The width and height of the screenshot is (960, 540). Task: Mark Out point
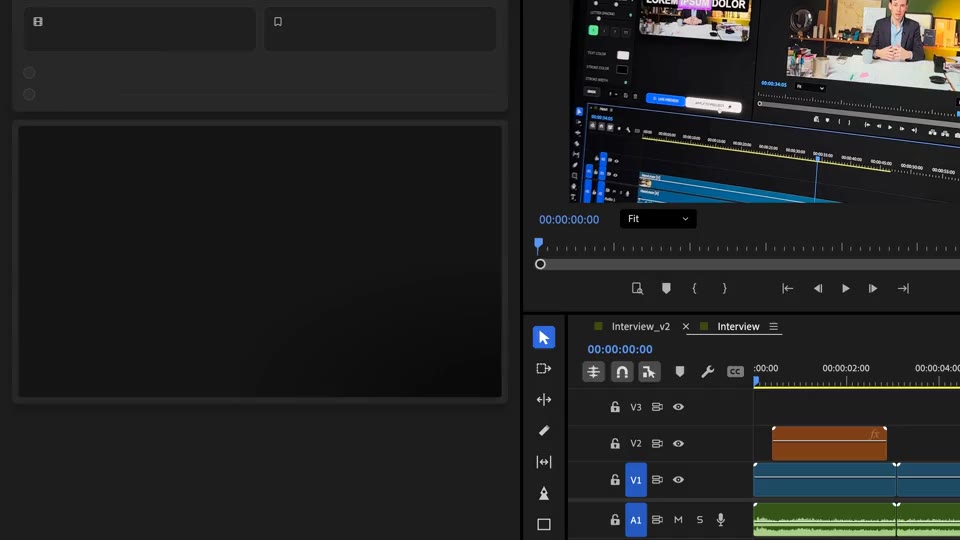724,288
